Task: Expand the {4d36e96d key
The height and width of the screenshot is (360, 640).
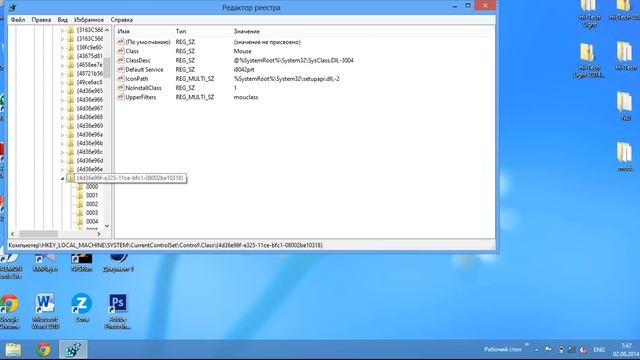Action: 62,160
